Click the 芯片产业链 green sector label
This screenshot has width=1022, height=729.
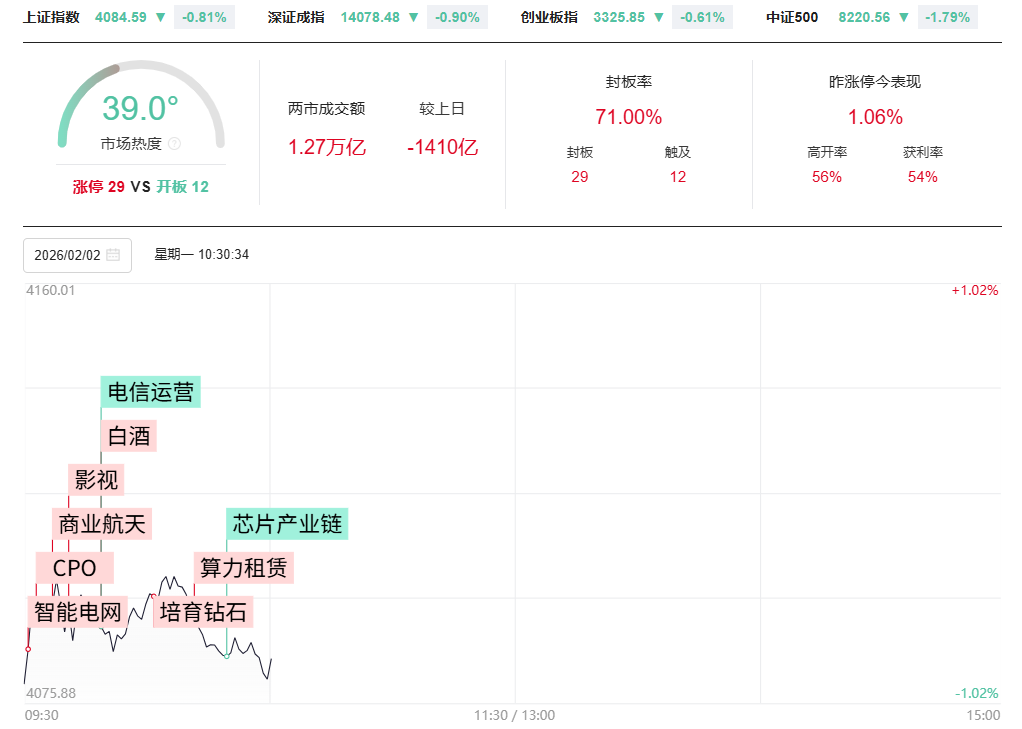(x=287, y=524)
